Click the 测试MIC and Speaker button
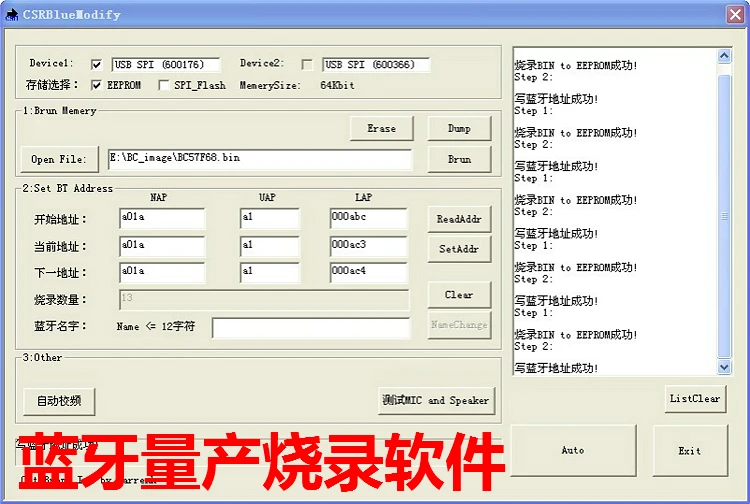The image size is (750, 504). pyautogui.click(x=436, y=400)
